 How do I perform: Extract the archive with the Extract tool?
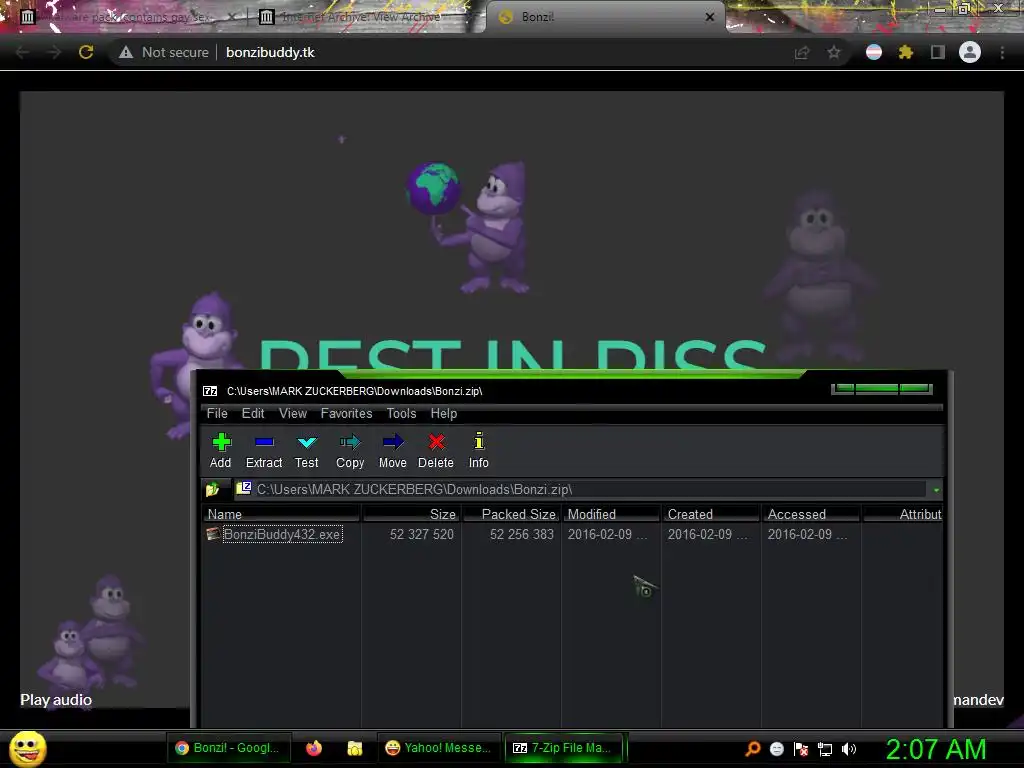pos(264,451)
